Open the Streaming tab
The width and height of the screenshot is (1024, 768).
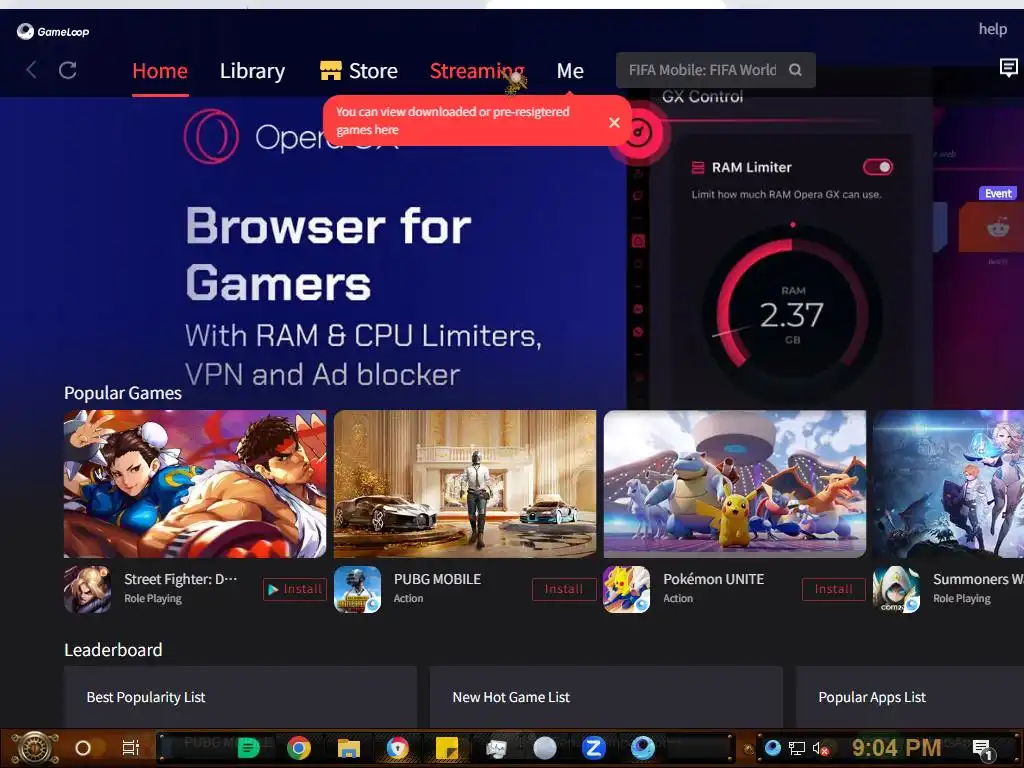tap(477, 71)
